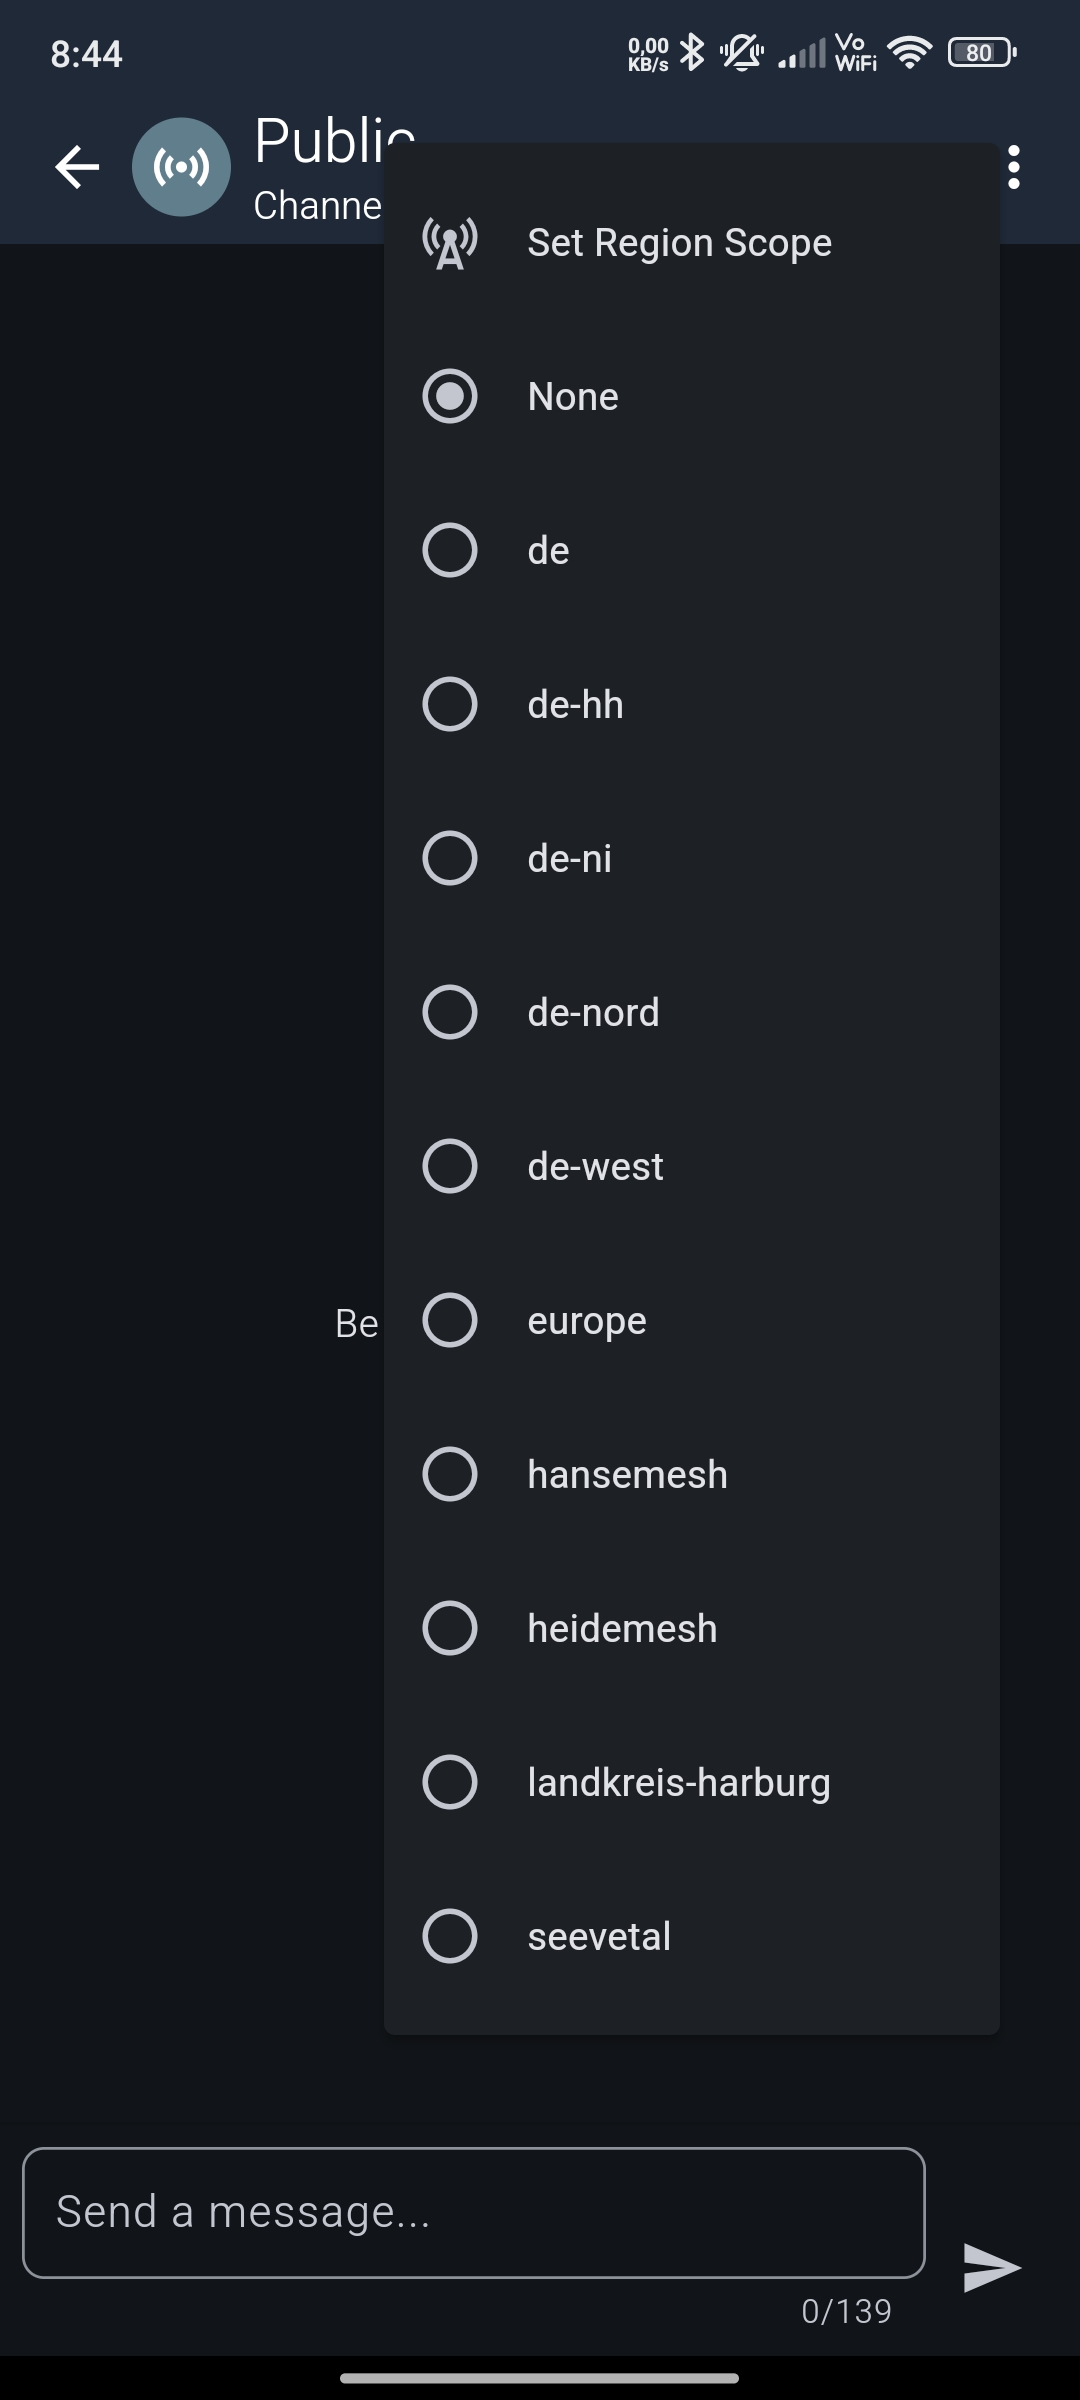
Task: Tap the Wi-Fi status bar icon
Action: click(x=909, y=52)
